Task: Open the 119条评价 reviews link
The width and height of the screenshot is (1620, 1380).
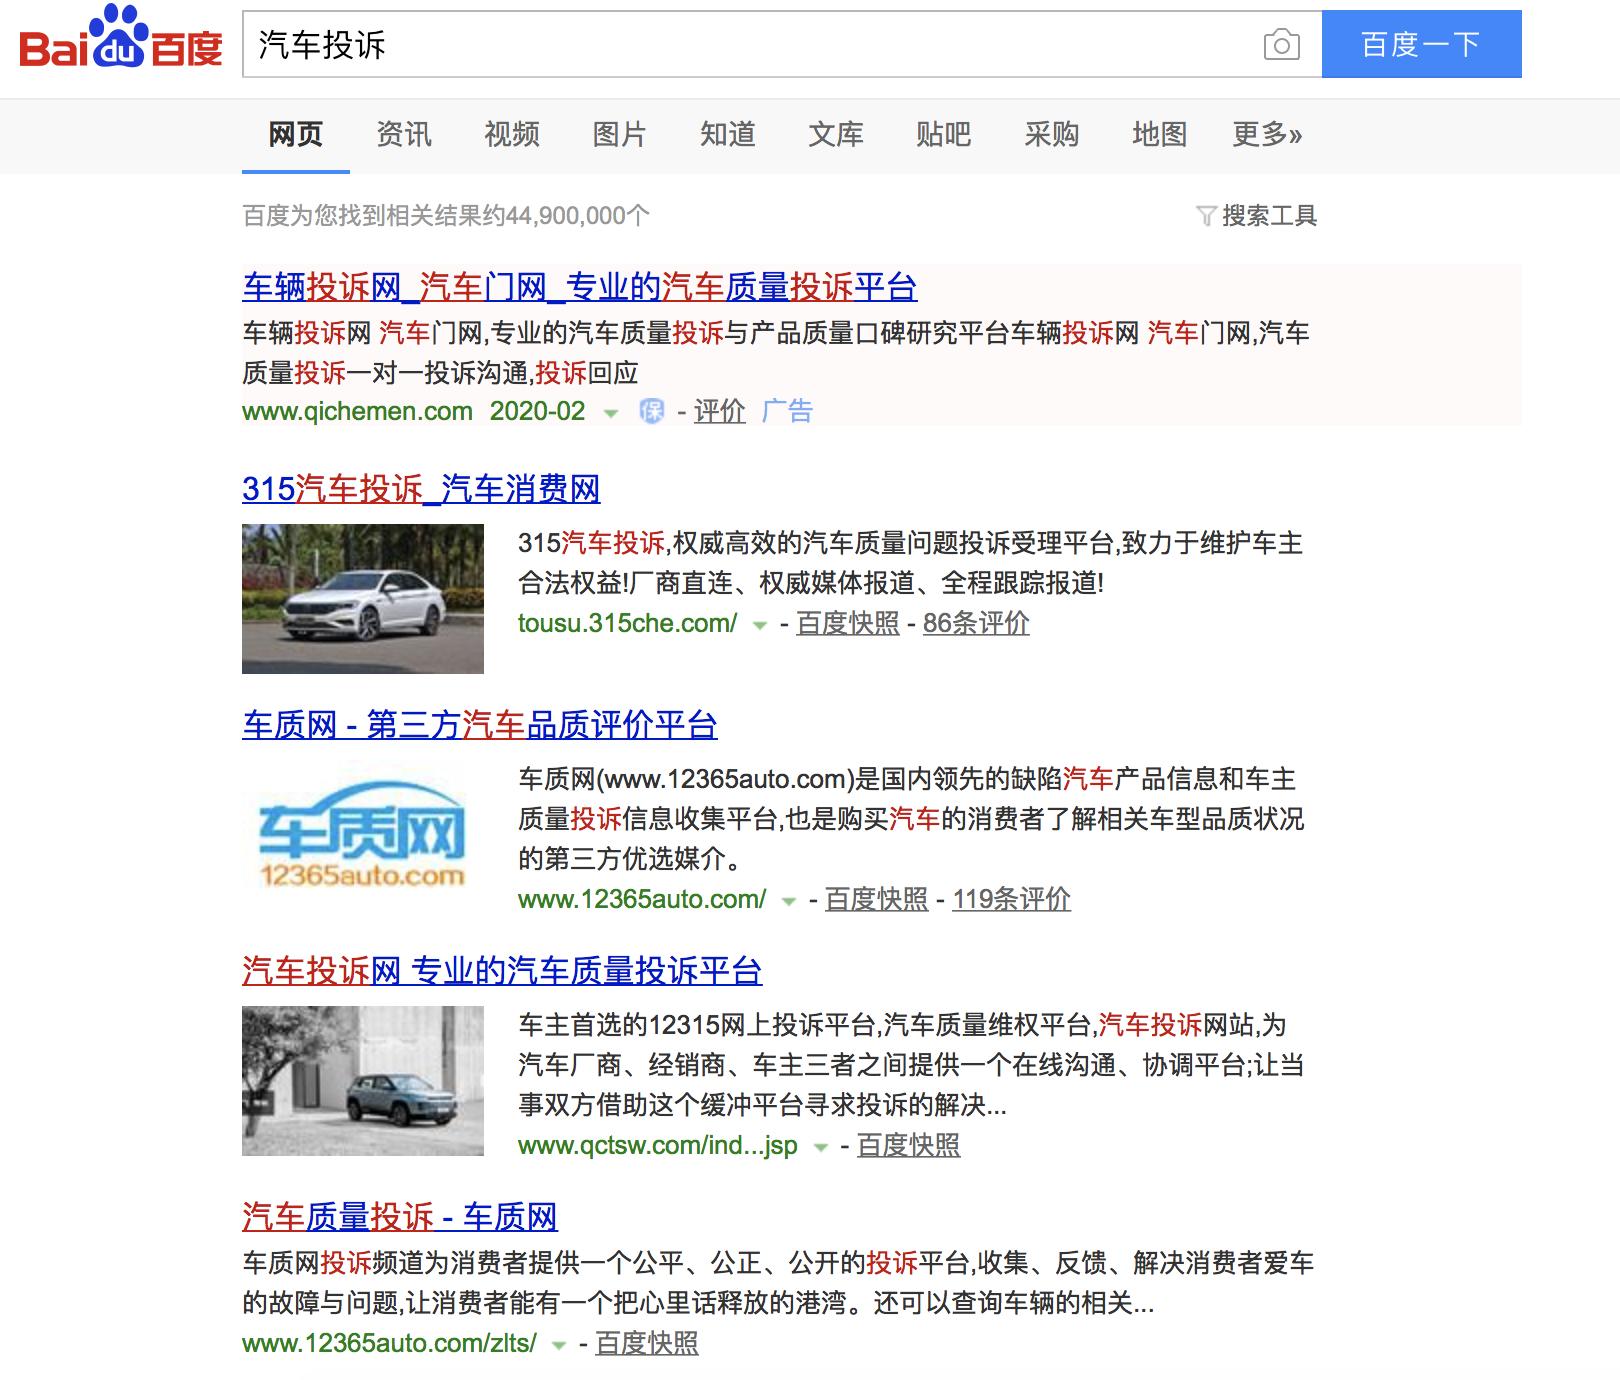Action: 1011,899
